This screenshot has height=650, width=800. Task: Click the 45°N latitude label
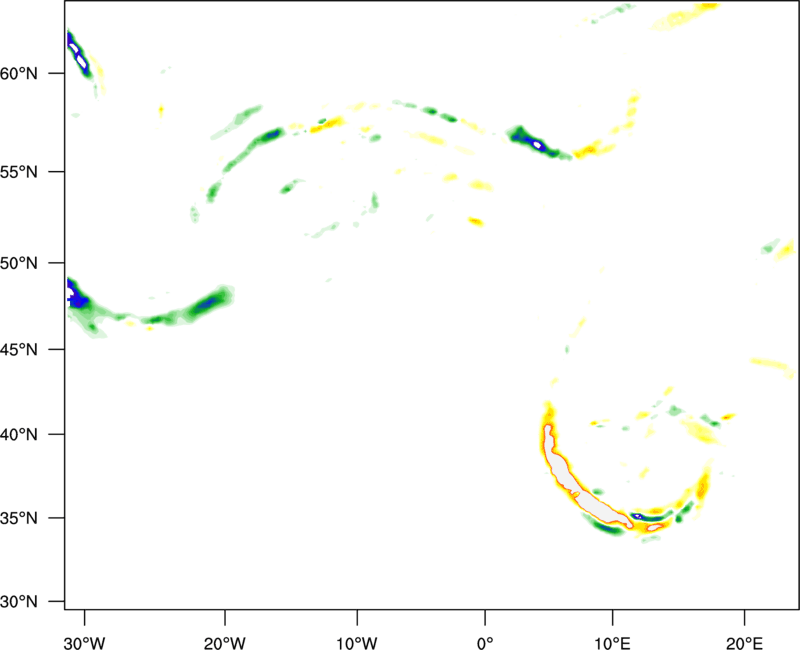point(19,349)
